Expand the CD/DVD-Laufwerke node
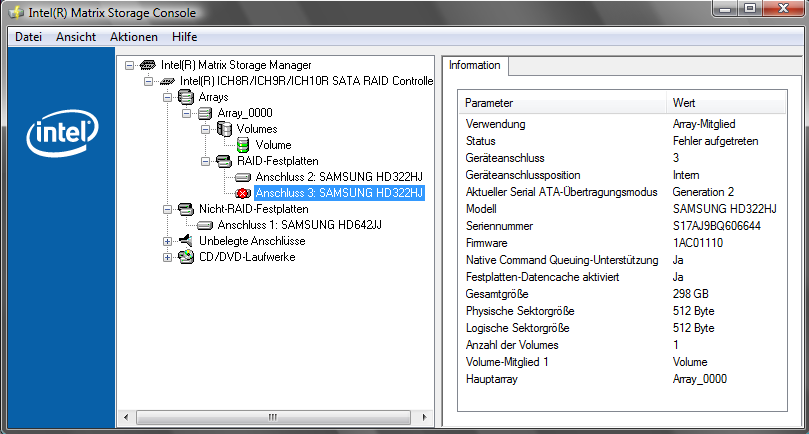 click(167, 257)
